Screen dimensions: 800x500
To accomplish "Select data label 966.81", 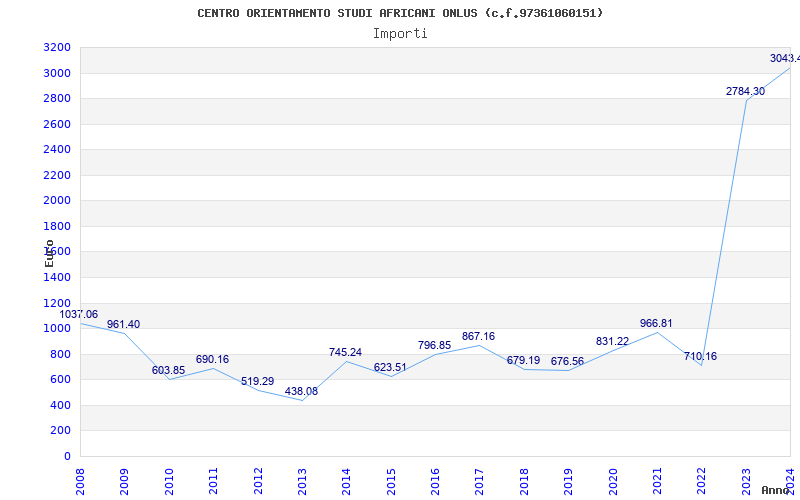I will pyautogui.click(x=656, y=324).
